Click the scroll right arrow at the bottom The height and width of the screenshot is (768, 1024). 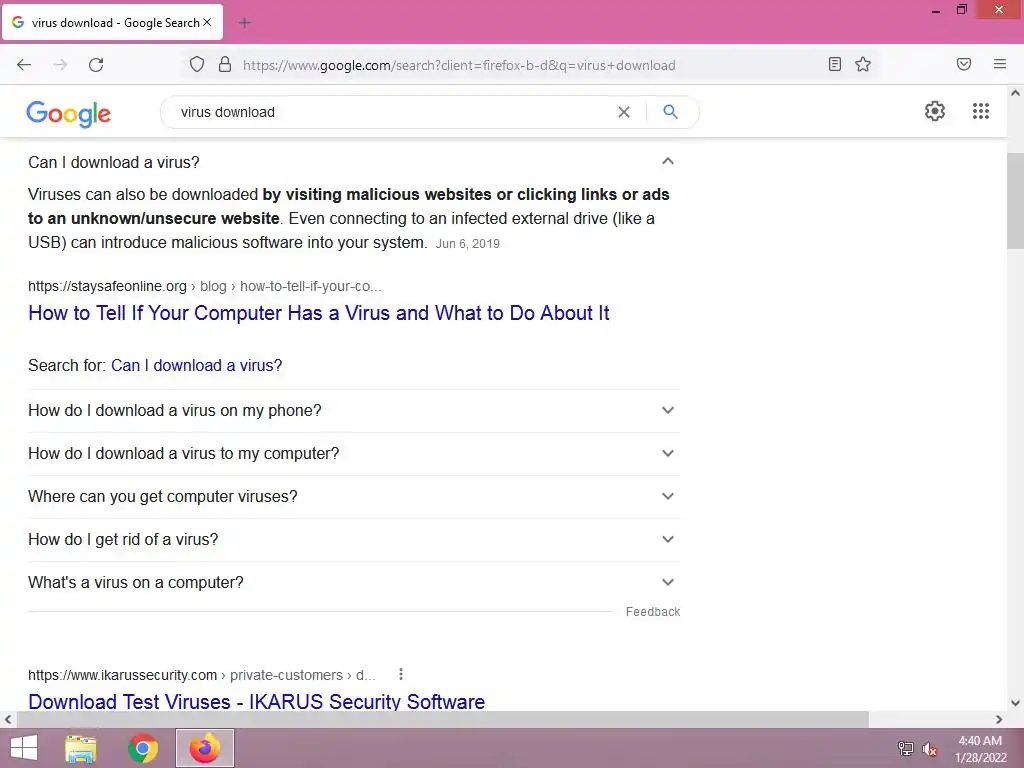coord(999,719)
